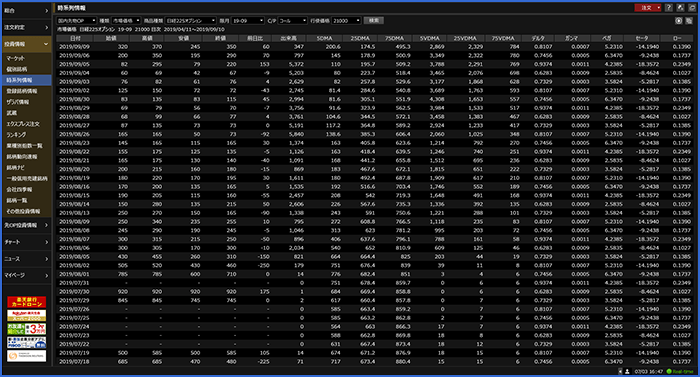
Task: Open 武蔵 in the sidebar
Action: pos(26,113)
